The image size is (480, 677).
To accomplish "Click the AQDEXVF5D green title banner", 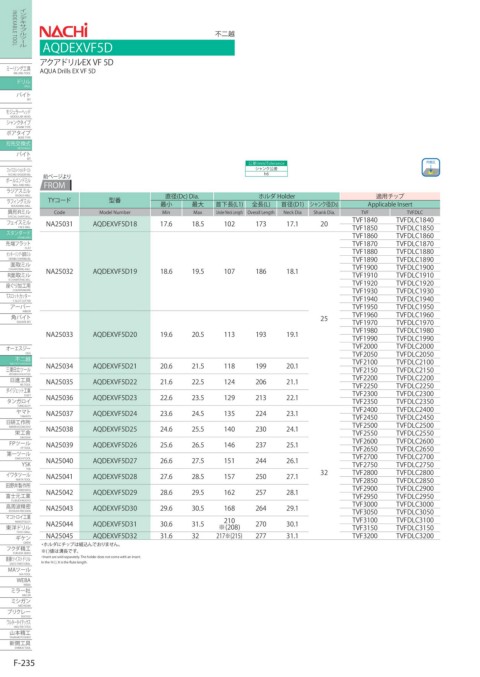I will click(137, 47).
